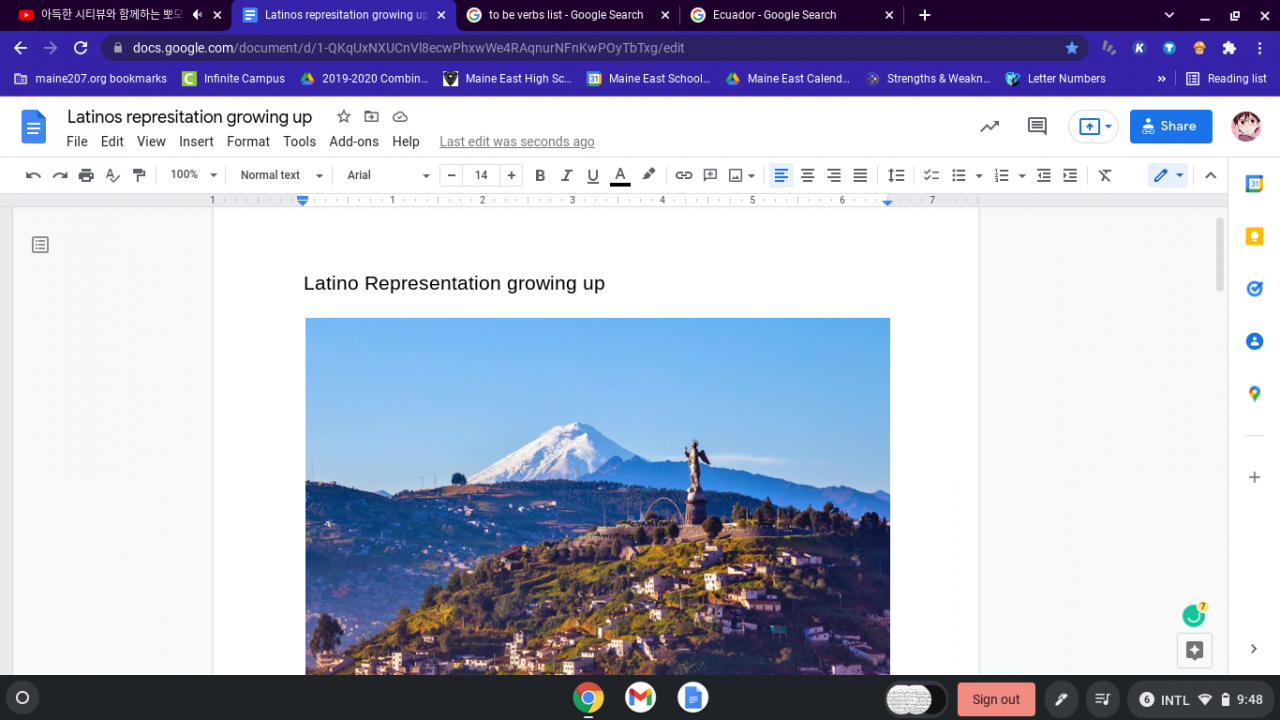
Task: Click the blue Share button
Action: point(1170,126)
